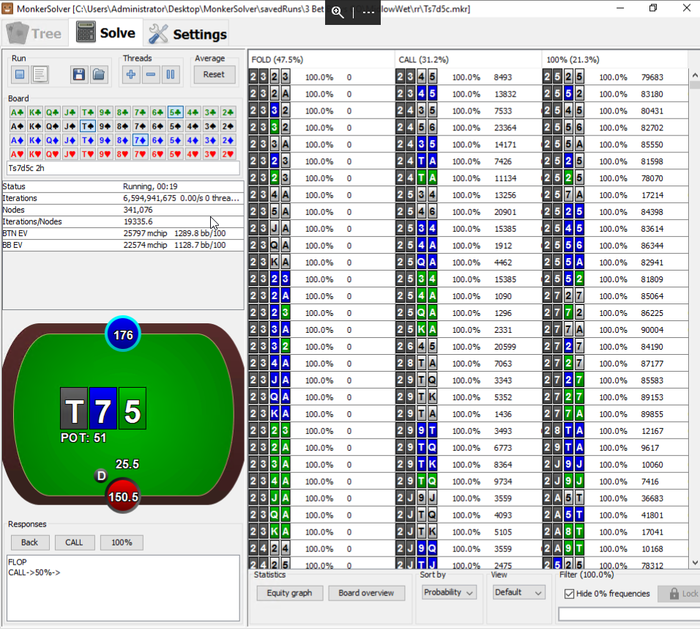This screenshot has height=629, width=700.
Task: Select the 100% row with value 79683
Action: 615,77
